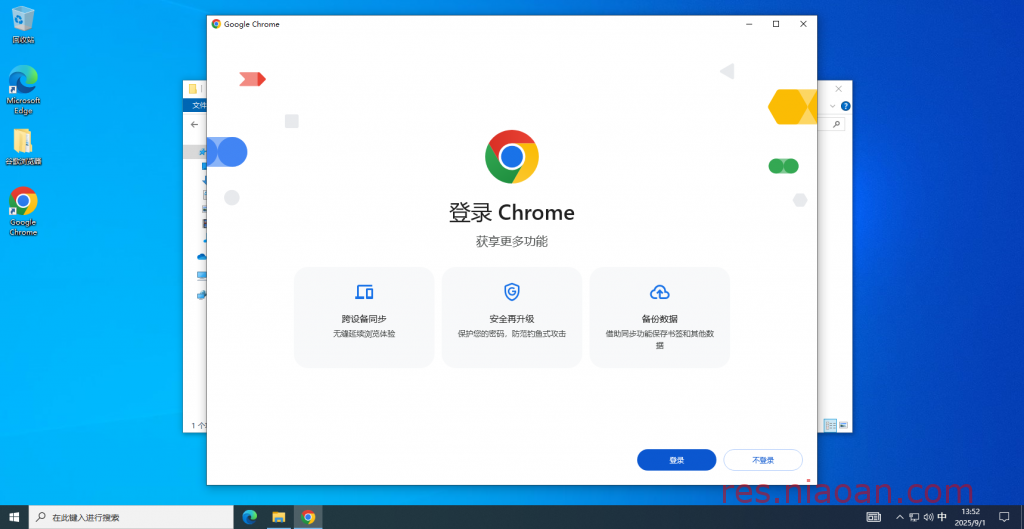The height and width of the screenshot is (529, 1024).
Task: Select the 谷歌浏览器 folder on desktop
Action: point(23,146)
